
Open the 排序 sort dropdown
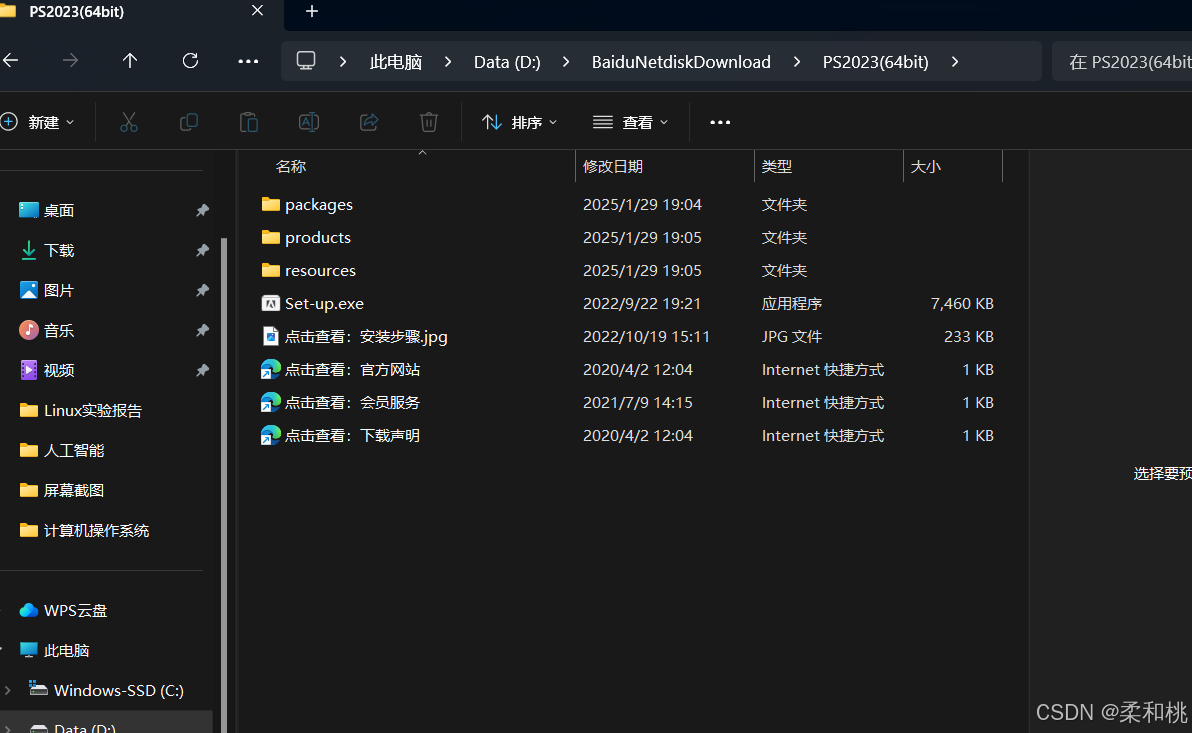(520, 122)
